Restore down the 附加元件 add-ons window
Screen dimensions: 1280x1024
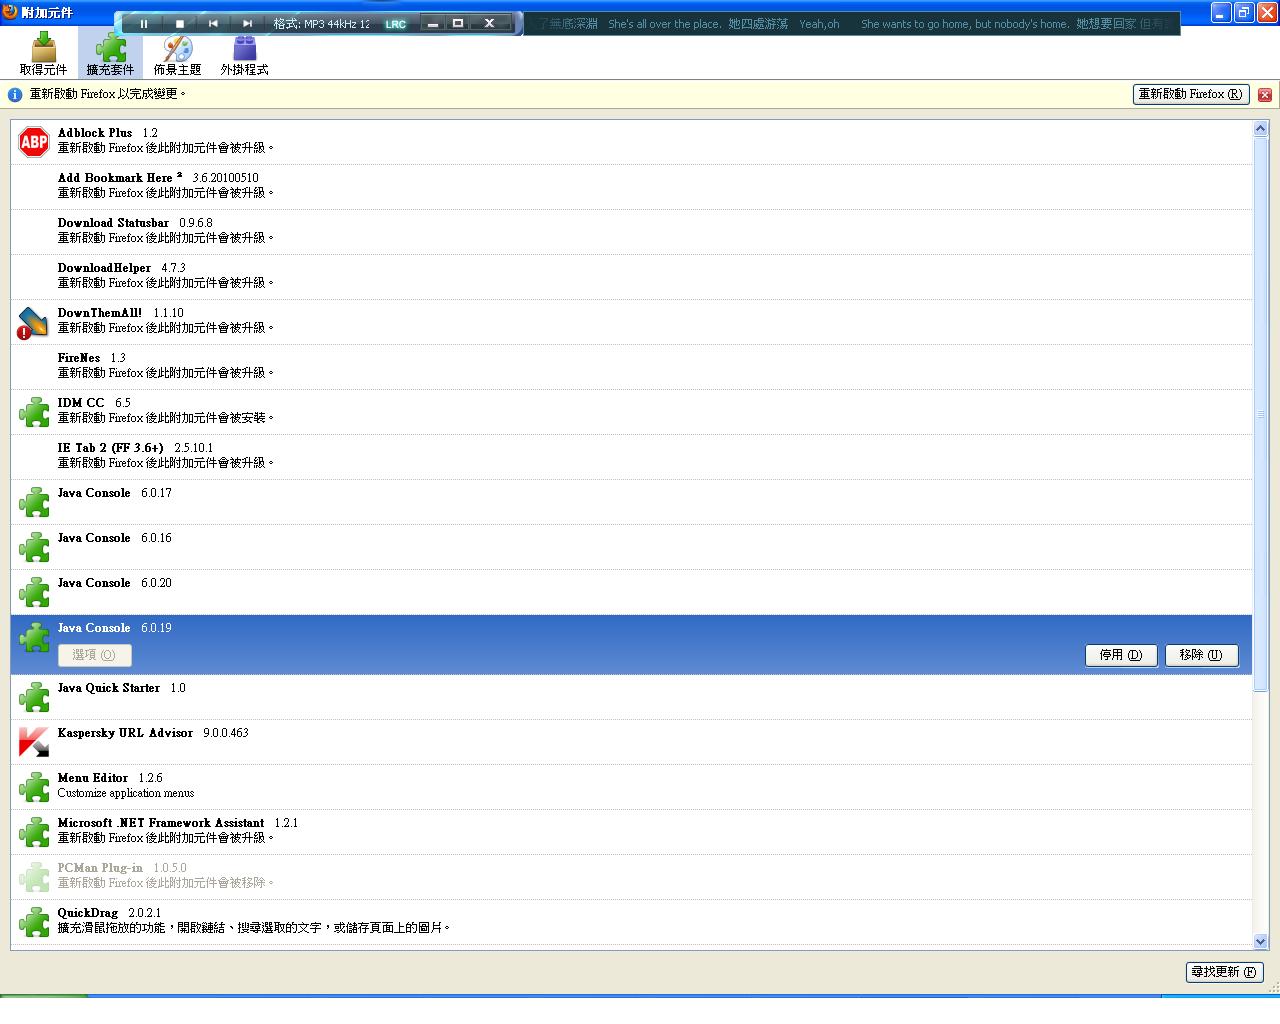click(x=1244, y=12)
